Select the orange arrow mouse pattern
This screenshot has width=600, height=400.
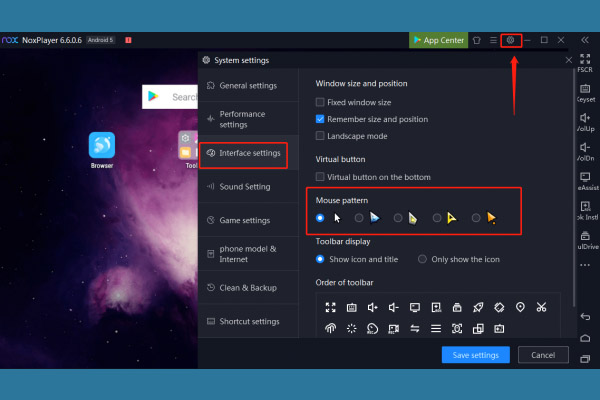(476, 218)
